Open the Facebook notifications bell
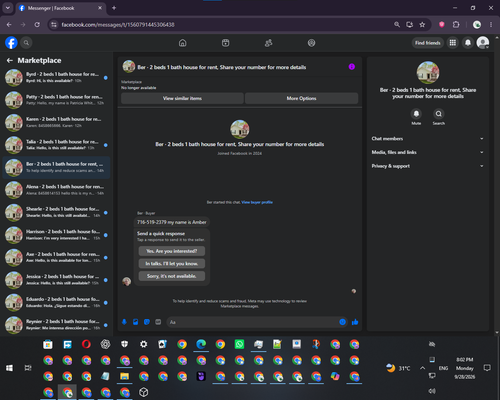The height and width of the screenshot is (400, 500). (x=468, y=43)
